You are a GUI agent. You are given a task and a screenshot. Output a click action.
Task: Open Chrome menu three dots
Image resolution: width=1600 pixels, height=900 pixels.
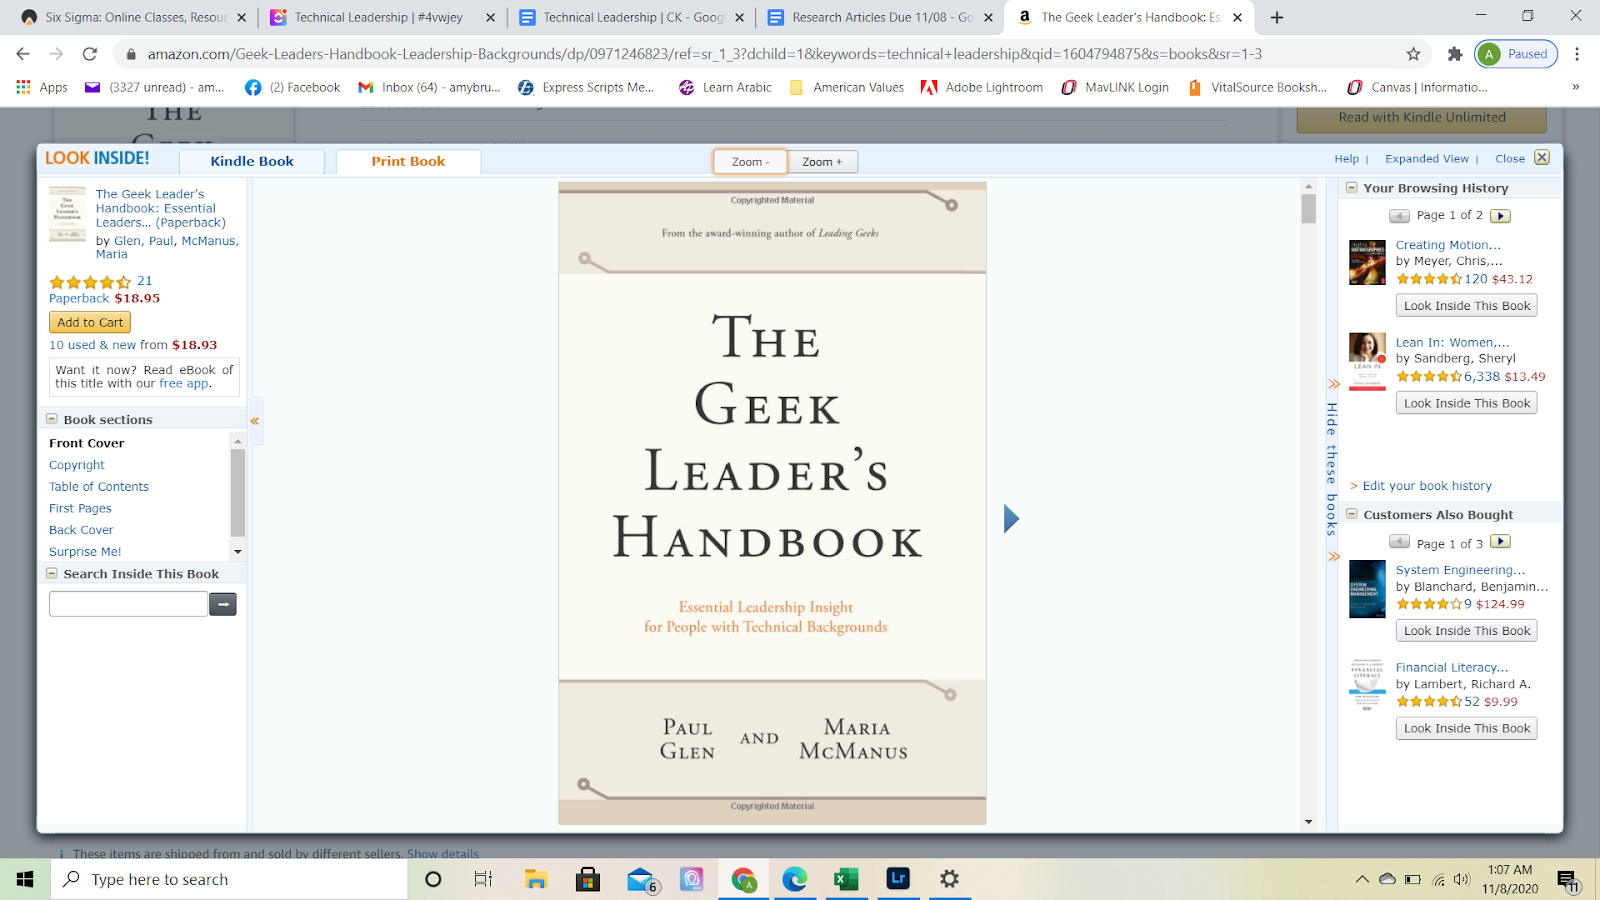[x=1577, y=54]
